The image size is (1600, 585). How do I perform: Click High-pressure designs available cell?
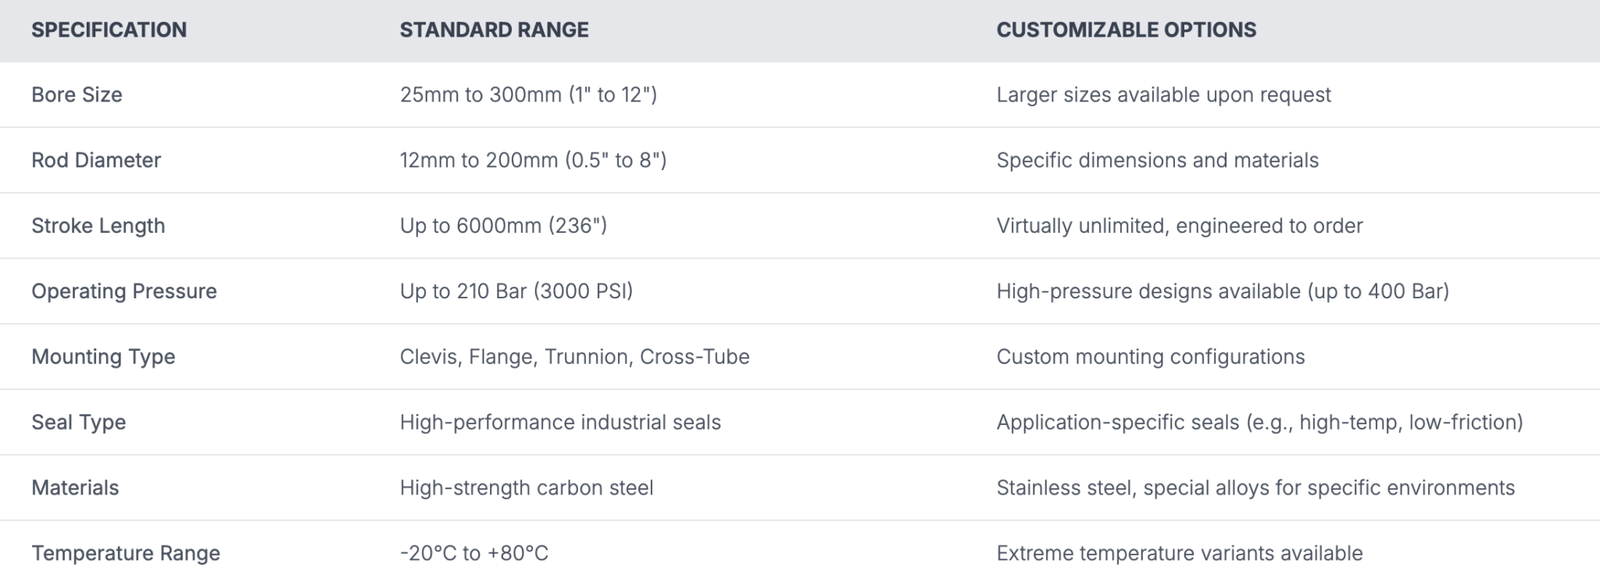tap(1223, 291)
